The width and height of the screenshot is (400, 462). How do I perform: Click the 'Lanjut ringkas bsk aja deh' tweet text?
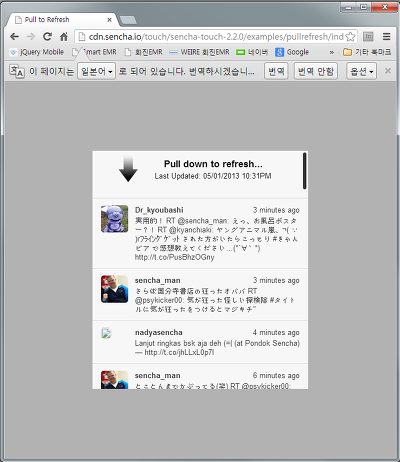click(217, 348)
